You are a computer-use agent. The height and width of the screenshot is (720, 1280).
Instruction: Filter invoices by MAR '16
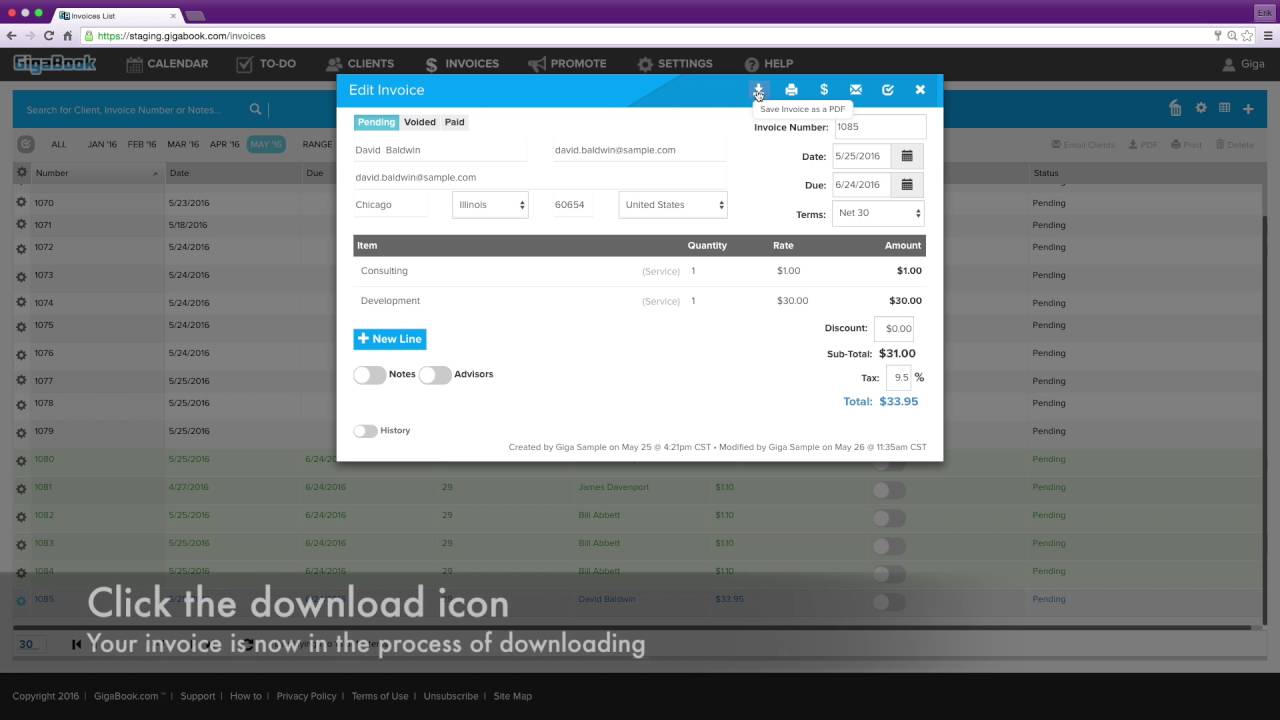183,145
